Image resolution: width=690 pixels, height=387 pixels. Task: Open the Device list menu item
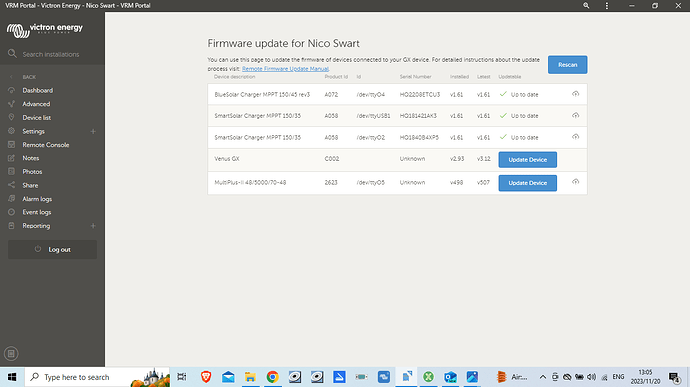pyautogui.click(x=37, y=118)
